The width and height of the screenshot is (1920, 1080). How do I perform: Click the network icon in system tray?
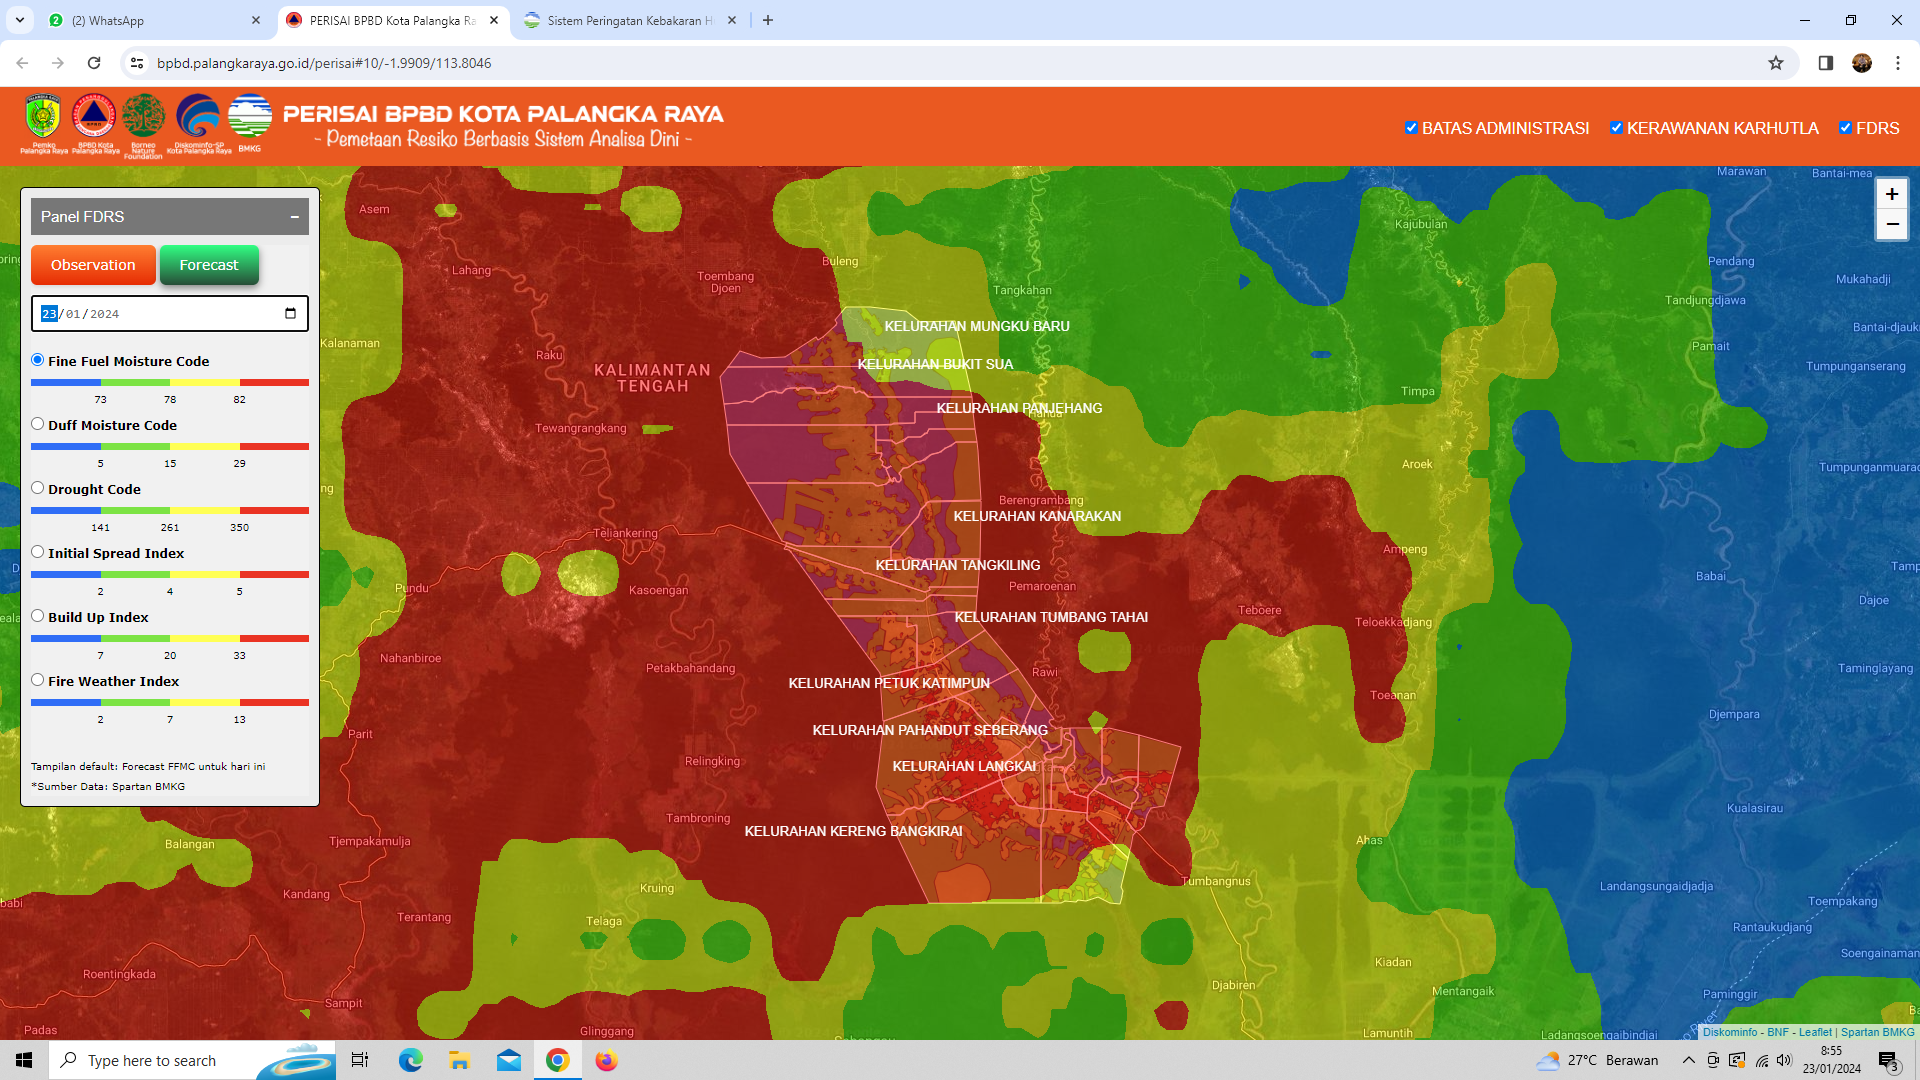tap(1761, 1060)
